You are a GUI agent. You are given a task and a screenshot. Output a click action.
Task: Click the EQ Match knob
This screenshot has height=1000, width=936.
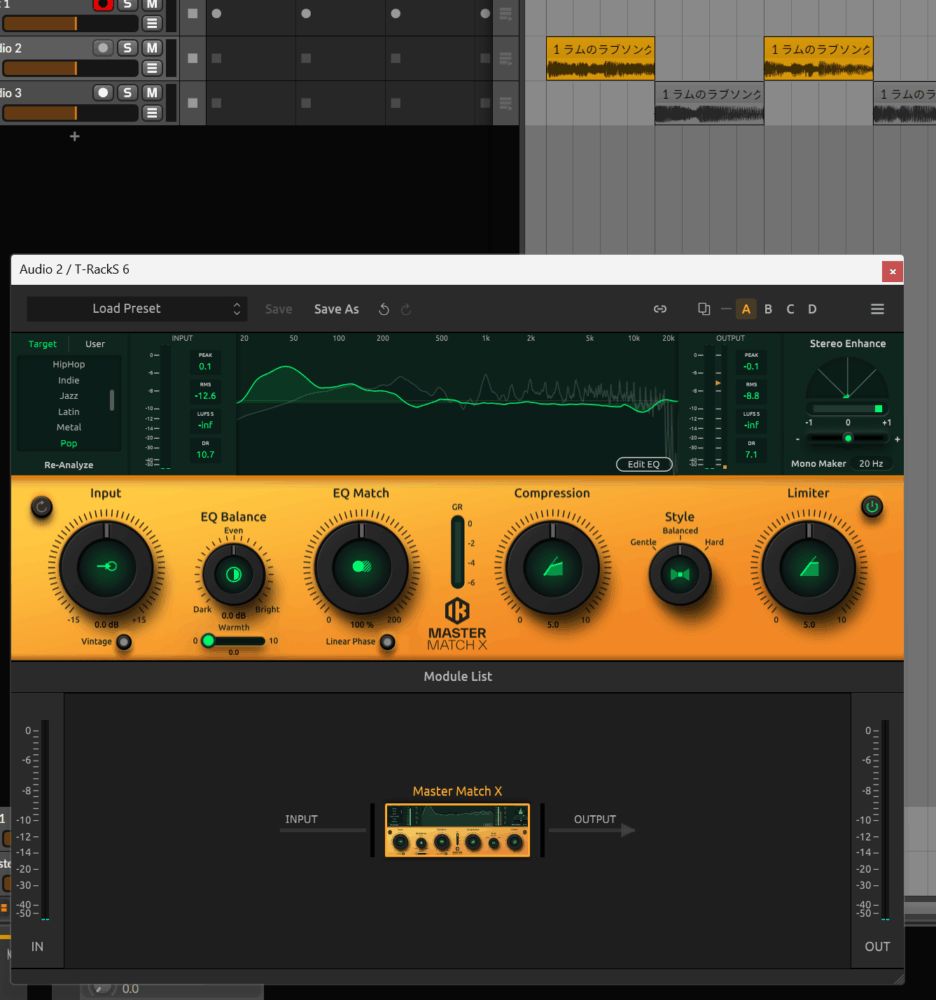pos(362,566)
